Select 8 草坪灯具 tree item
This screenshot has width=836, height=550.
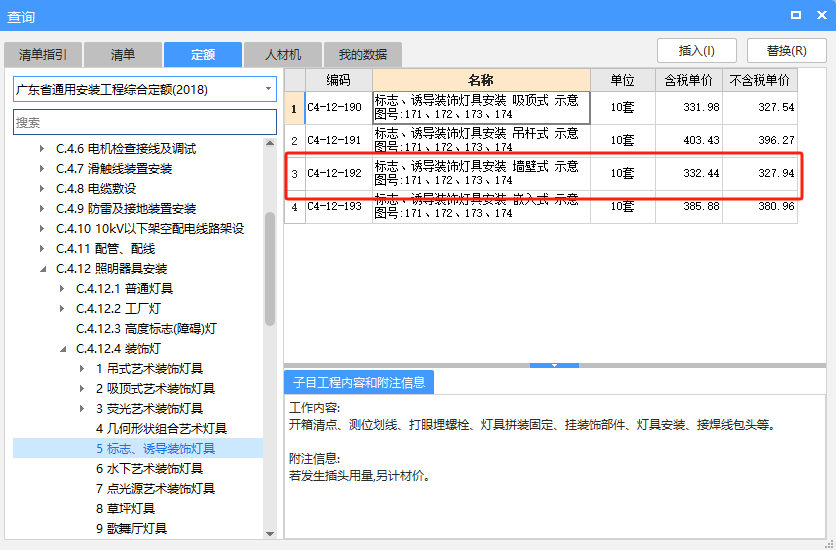coord(125,508)
